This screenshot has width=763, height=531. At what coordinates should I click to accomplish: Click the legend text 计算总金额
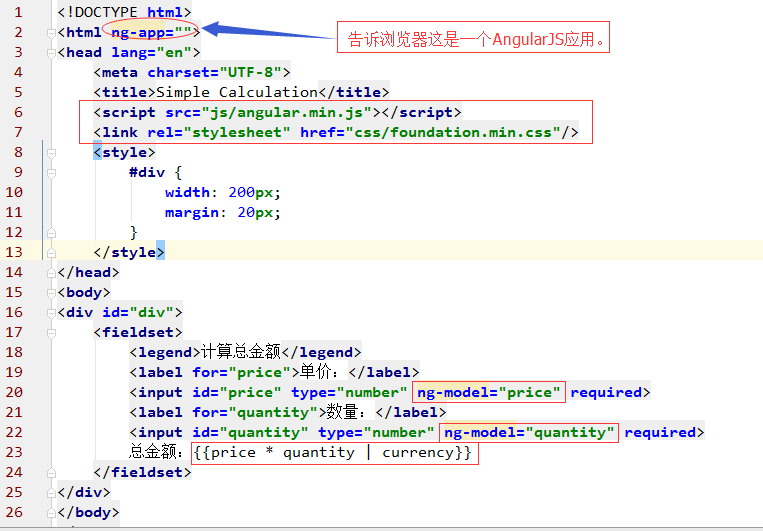coord(241,351)
